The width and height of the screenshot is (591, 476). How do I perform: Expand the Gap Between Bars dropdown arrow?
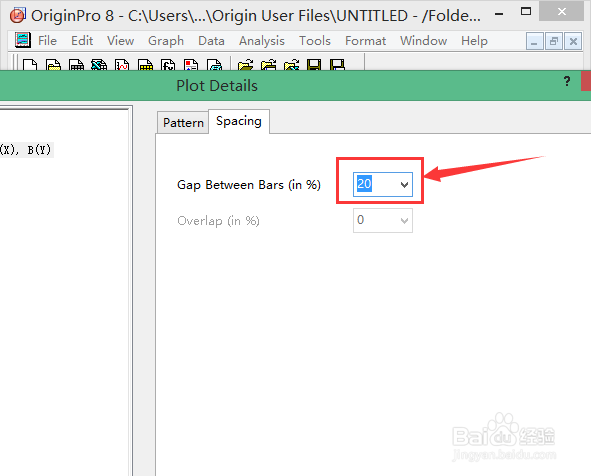click(x=404, y=185)
